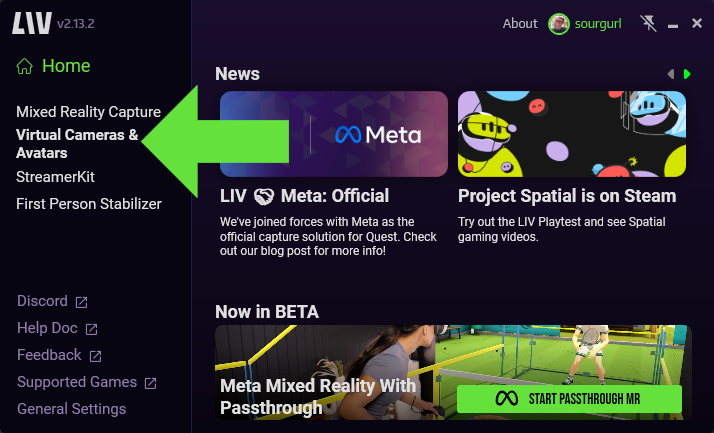Click the sourgurl username
The width and height of the screenshot is (714, 433).
598,24
